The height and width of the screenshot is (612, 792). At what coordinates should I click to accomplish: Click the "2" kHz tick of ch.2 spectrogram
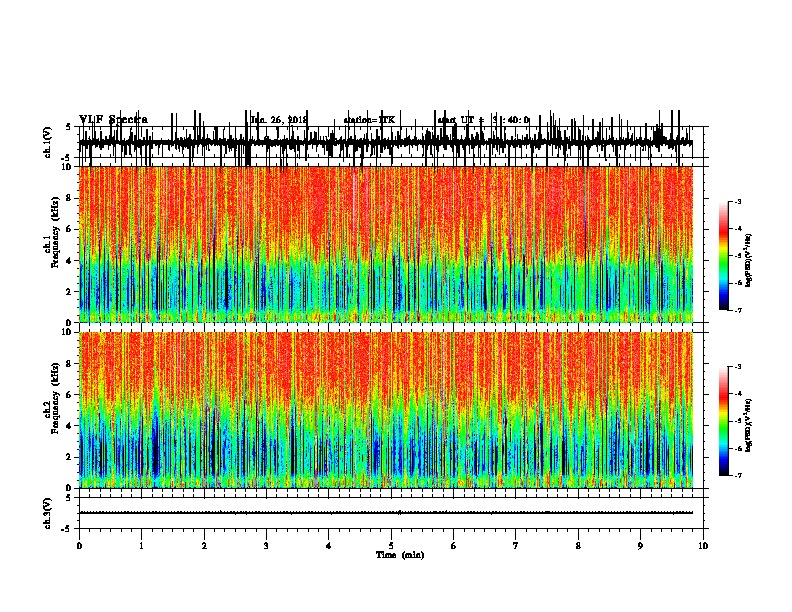[x=69, y=457]
